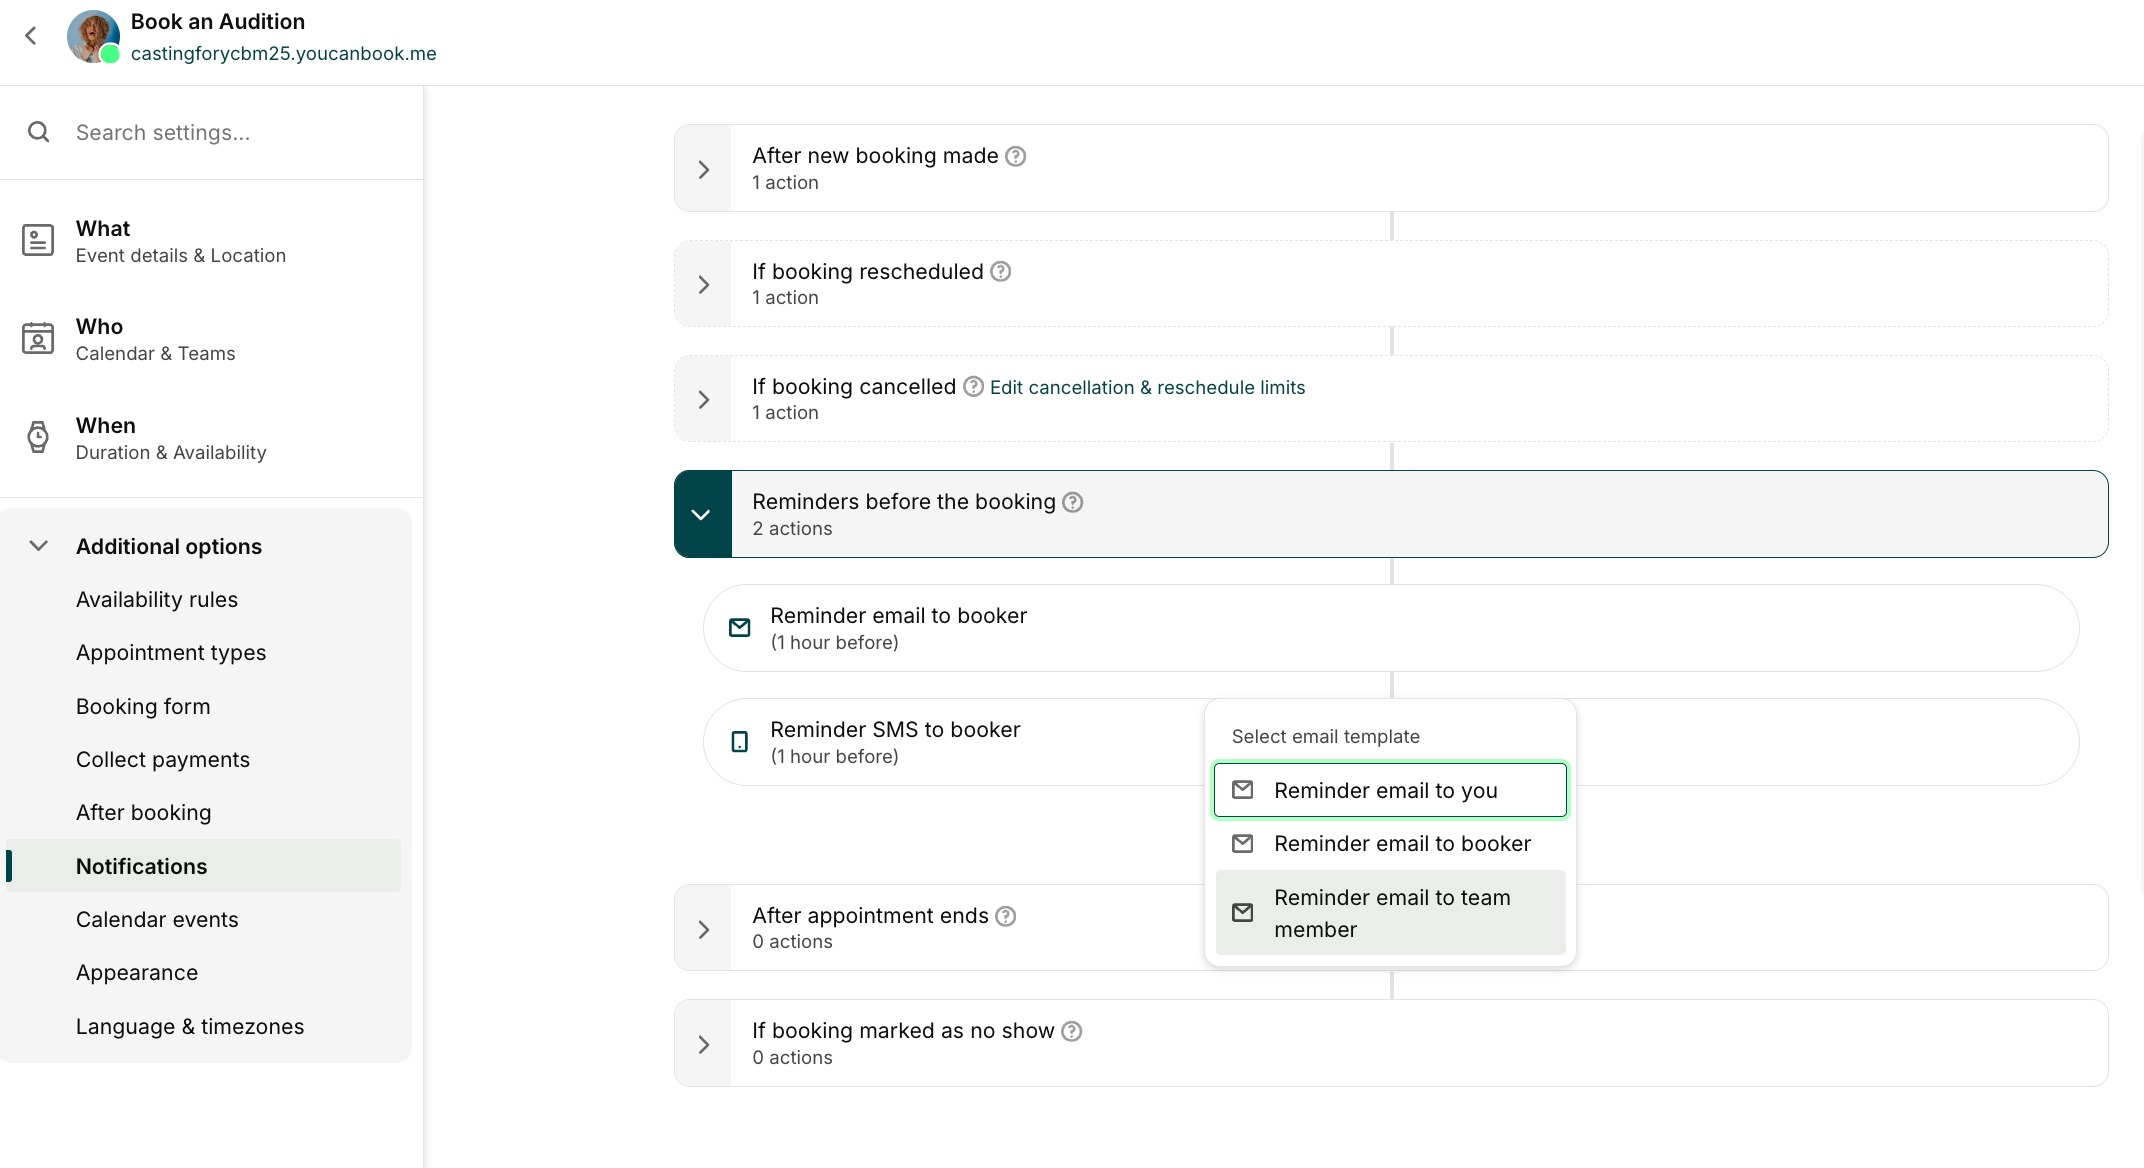Screen dimensions: 2144x1168
Task: Collapse the Reminders before the booking section
Action: coord(702,514)
